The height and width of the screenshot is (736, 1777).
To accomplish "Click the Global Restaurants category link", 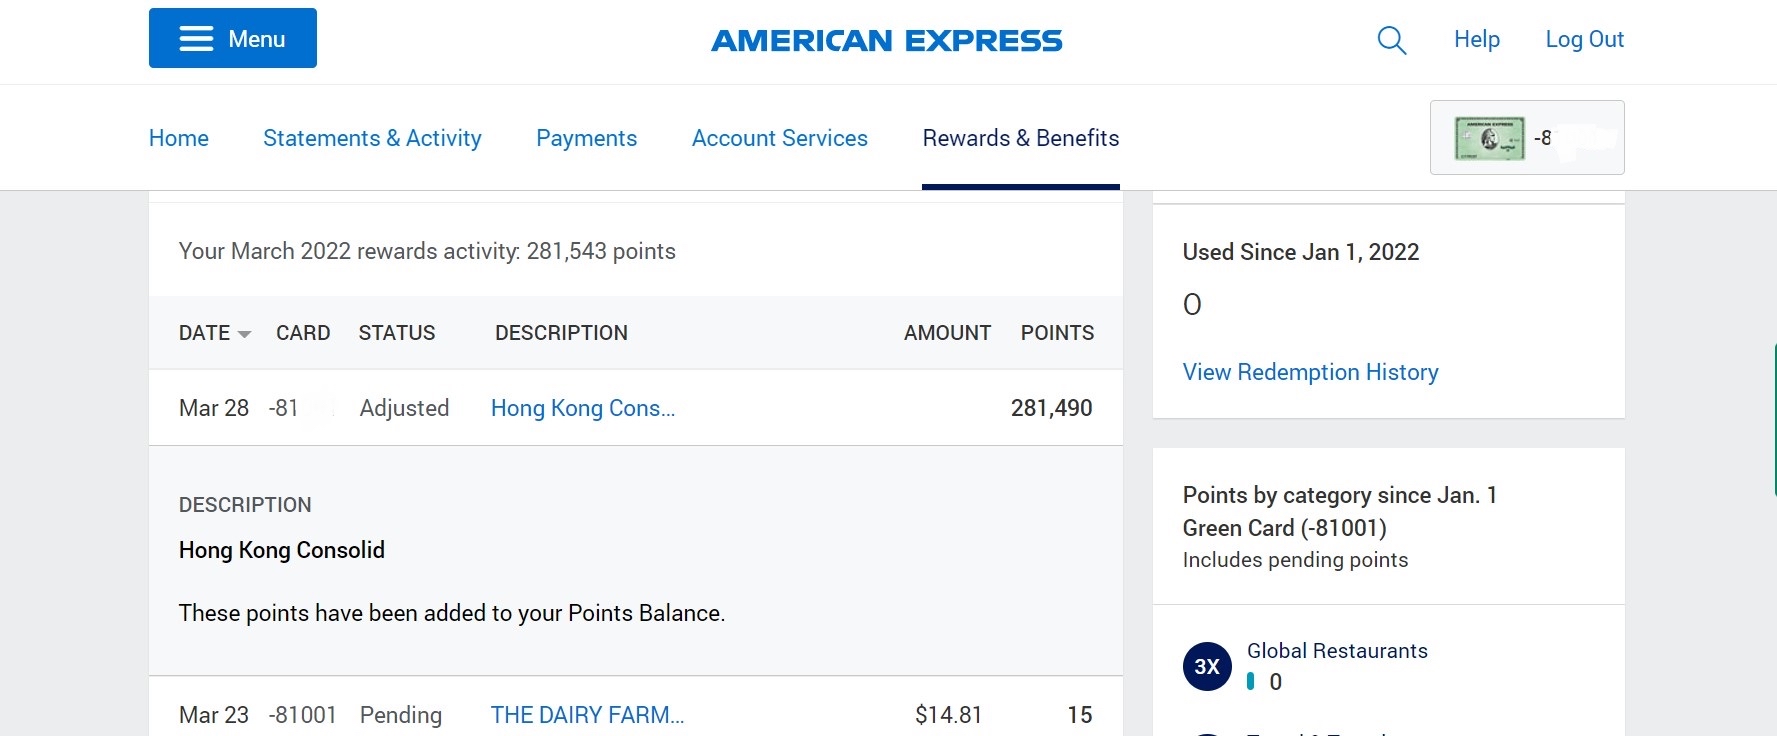I will (x=1337, y=651).
